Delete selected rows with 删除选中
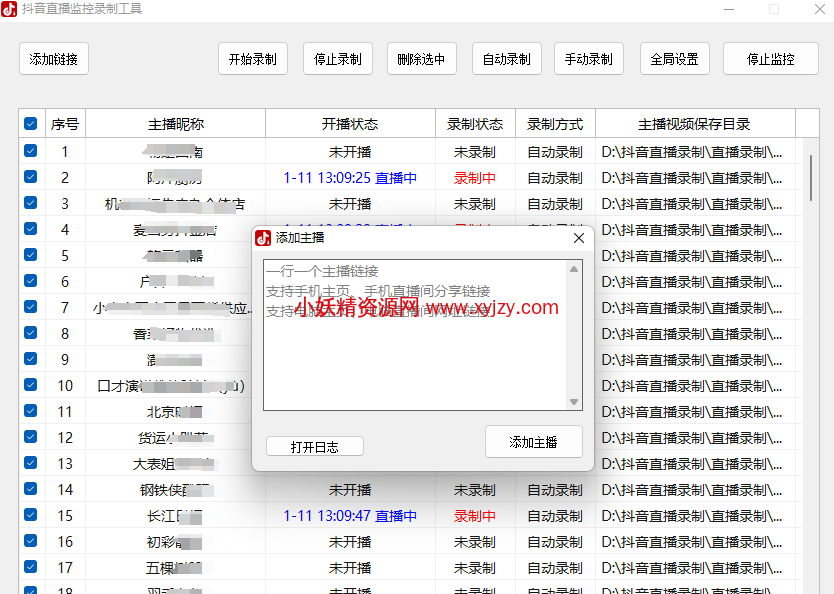This screenshot has width=834, height=594. [422, 59]
